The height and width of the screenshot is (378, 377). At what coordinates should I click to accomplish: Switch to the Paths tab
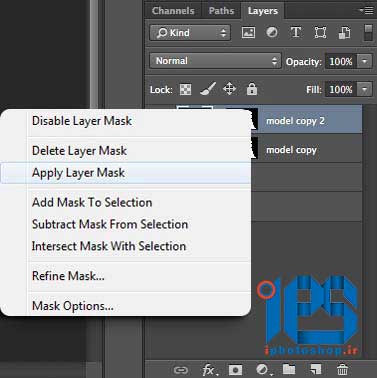[221, 10]
